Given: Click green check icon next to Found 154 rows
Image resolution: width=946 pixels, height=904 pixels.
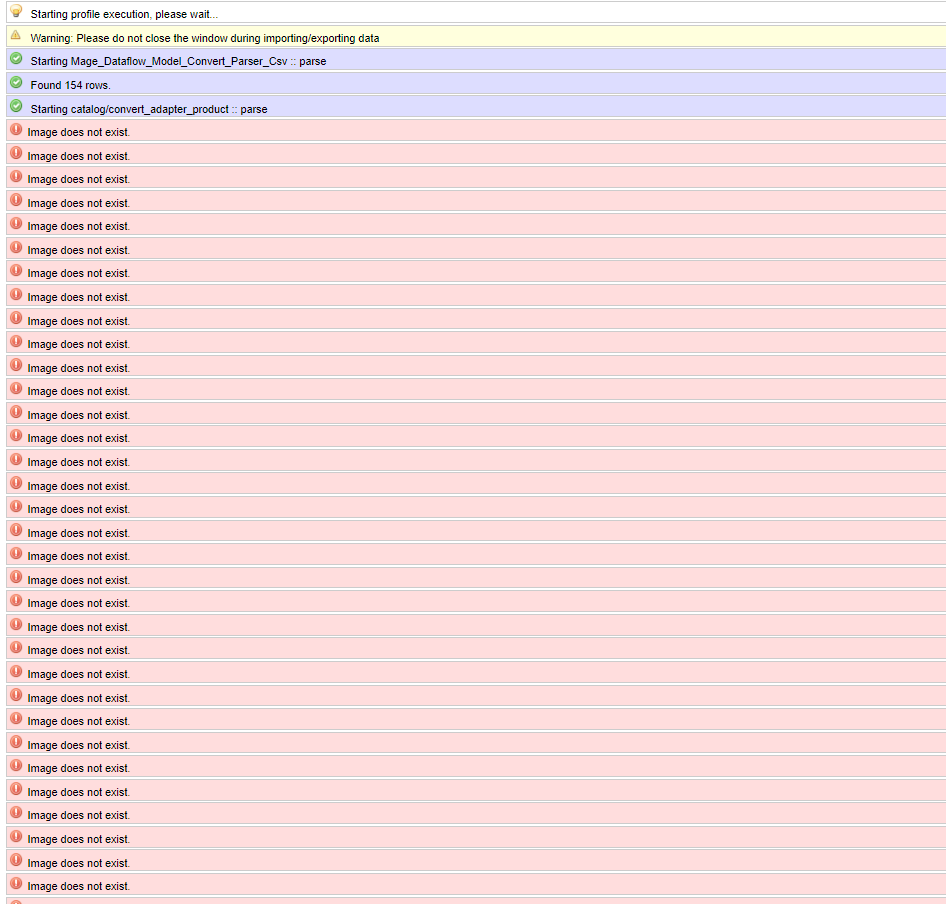Looking at the screenshot, I should click(16, 82).
